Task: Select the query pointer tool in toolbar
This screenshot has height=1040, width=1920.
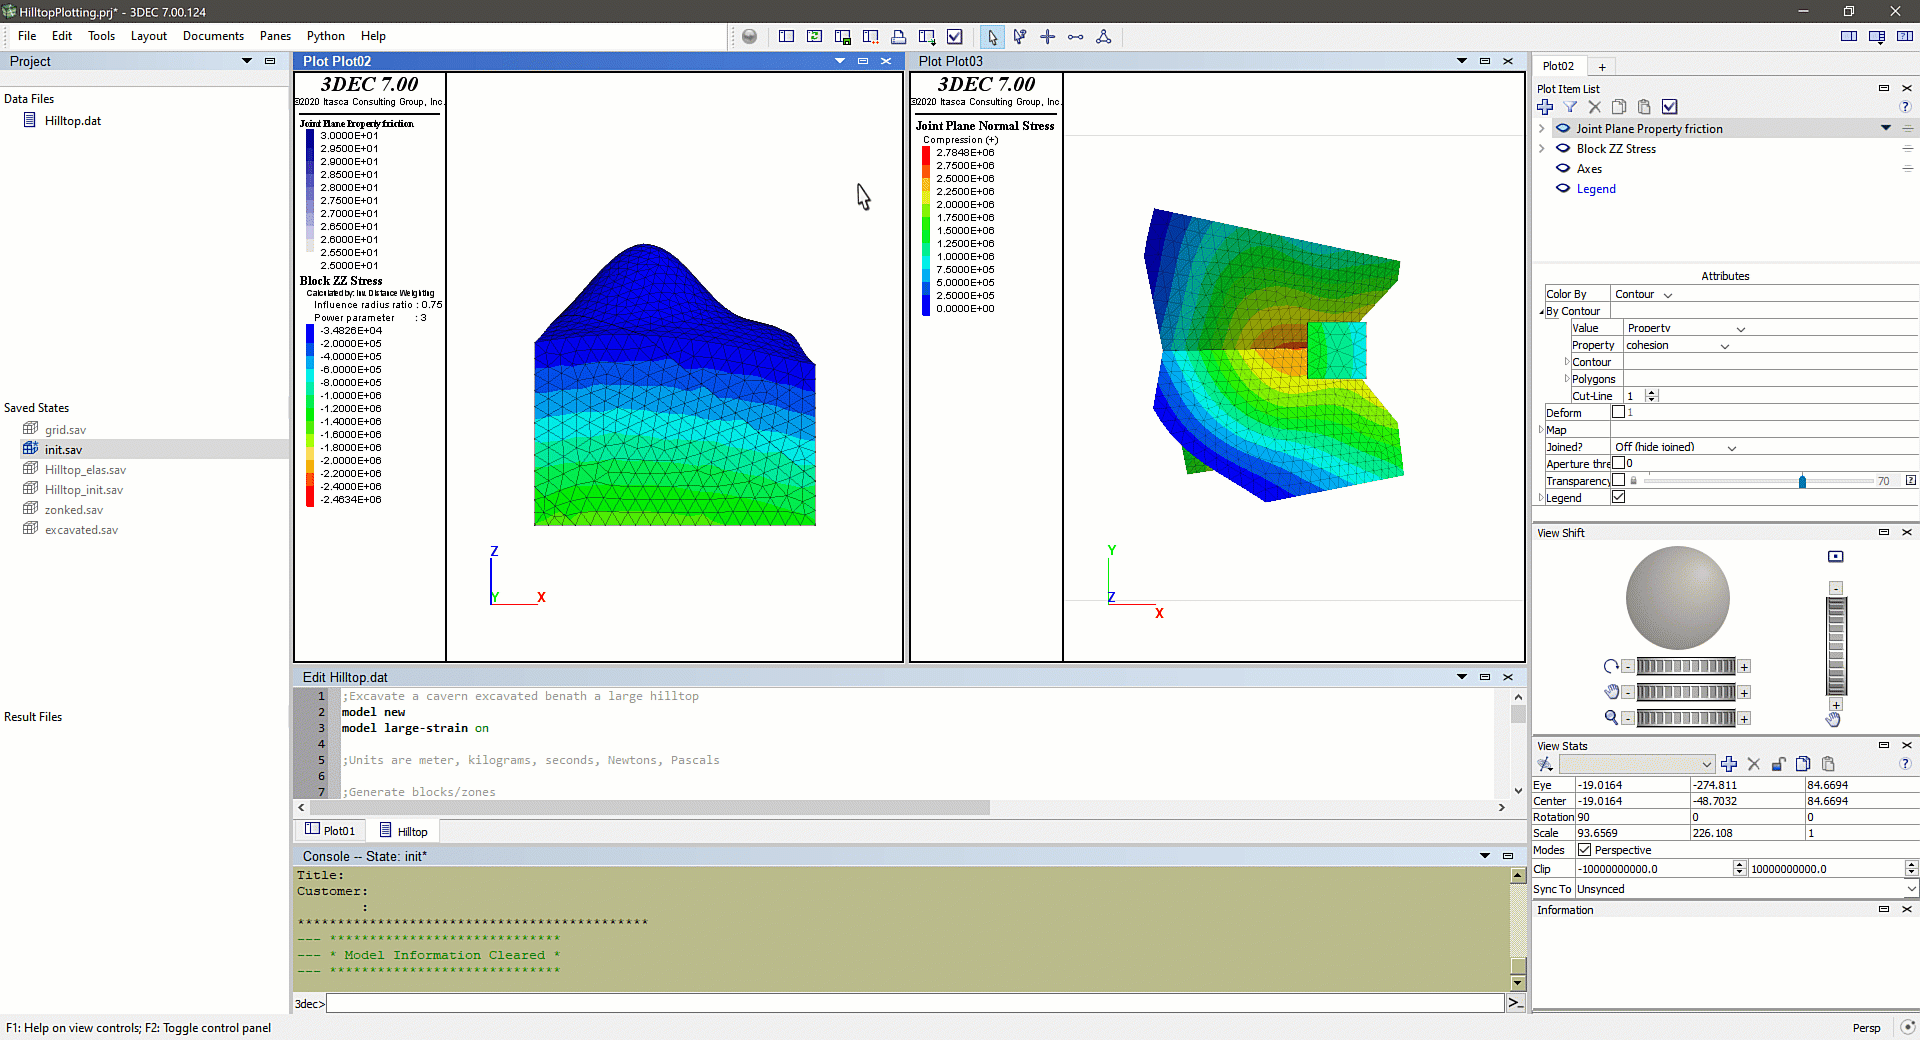Action: [1020, 37]
